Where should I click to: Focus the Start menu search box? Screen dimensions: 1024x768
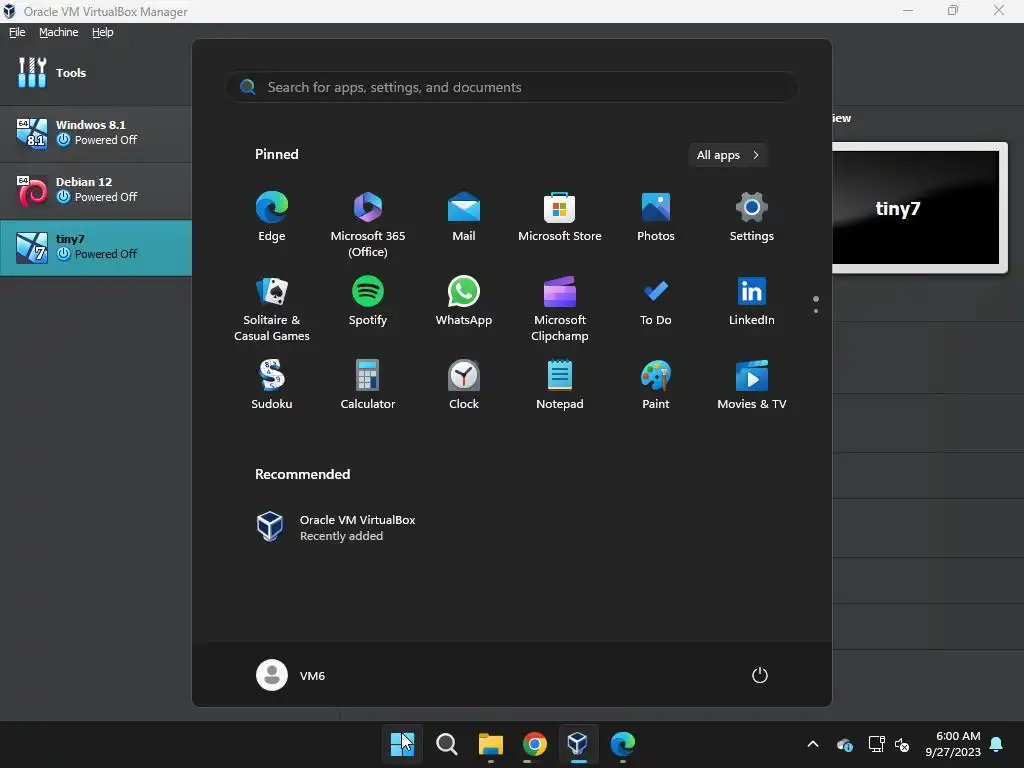point(511,87)
